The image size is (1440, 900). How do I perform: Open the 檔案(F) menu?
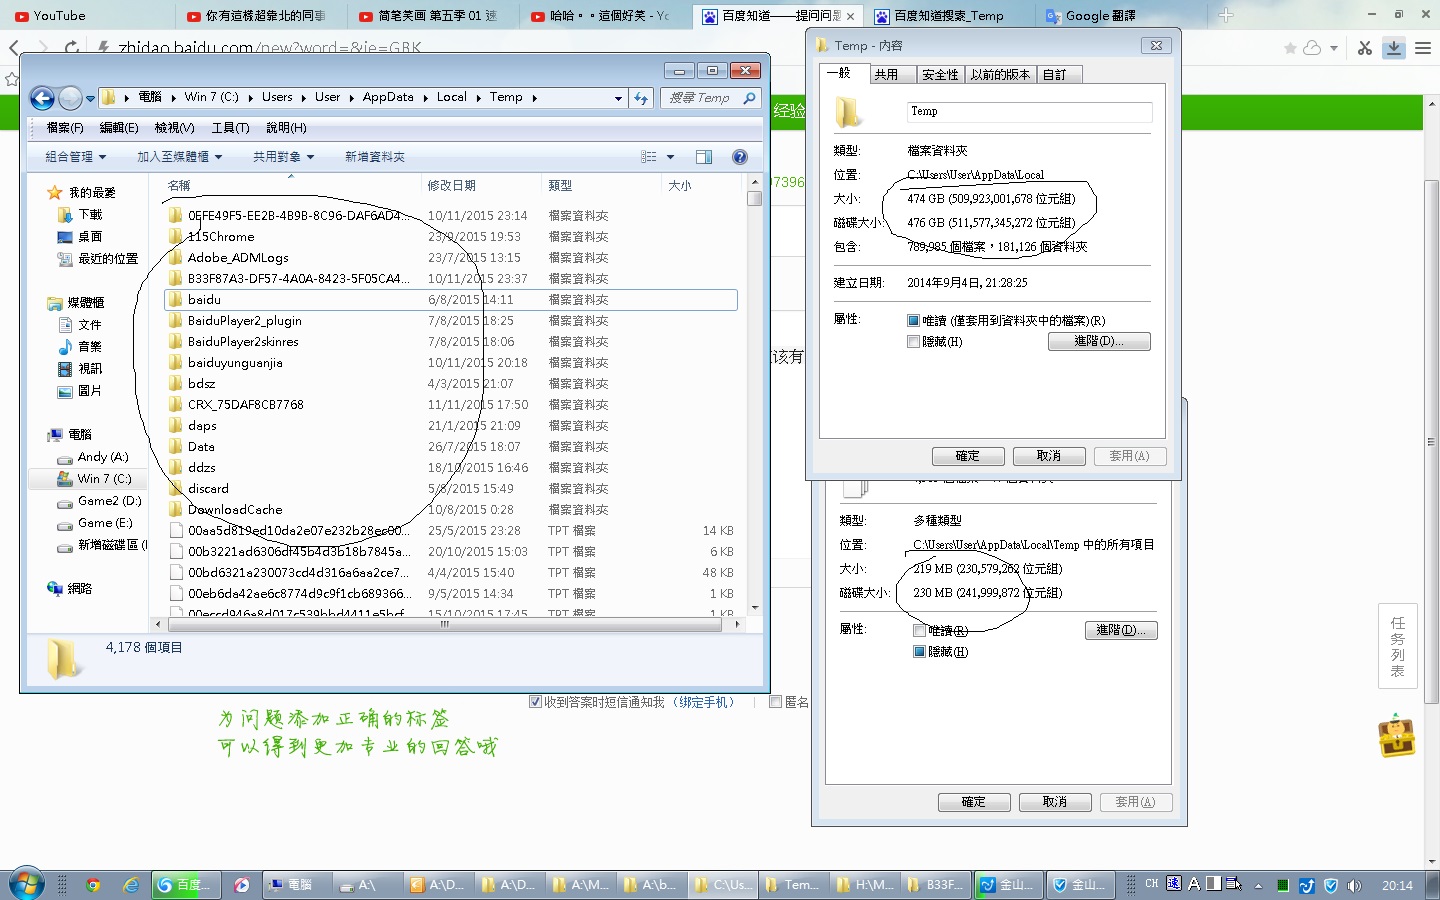pyautogui.click(x=65, y=128)
